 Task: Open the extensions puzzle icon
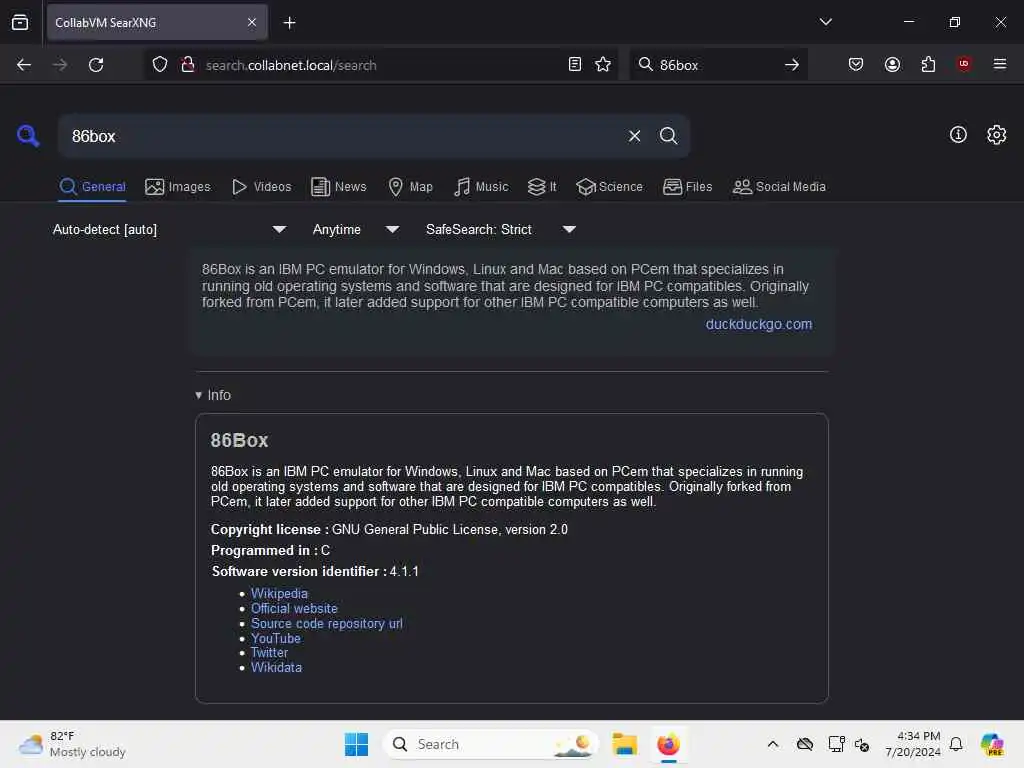[x=928, y=64]
